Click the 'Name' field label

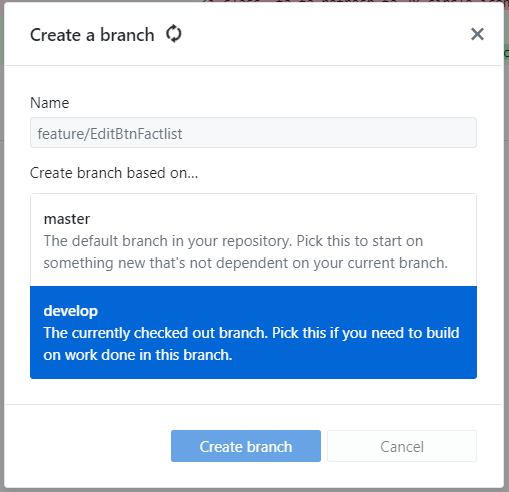click(50, 103)
